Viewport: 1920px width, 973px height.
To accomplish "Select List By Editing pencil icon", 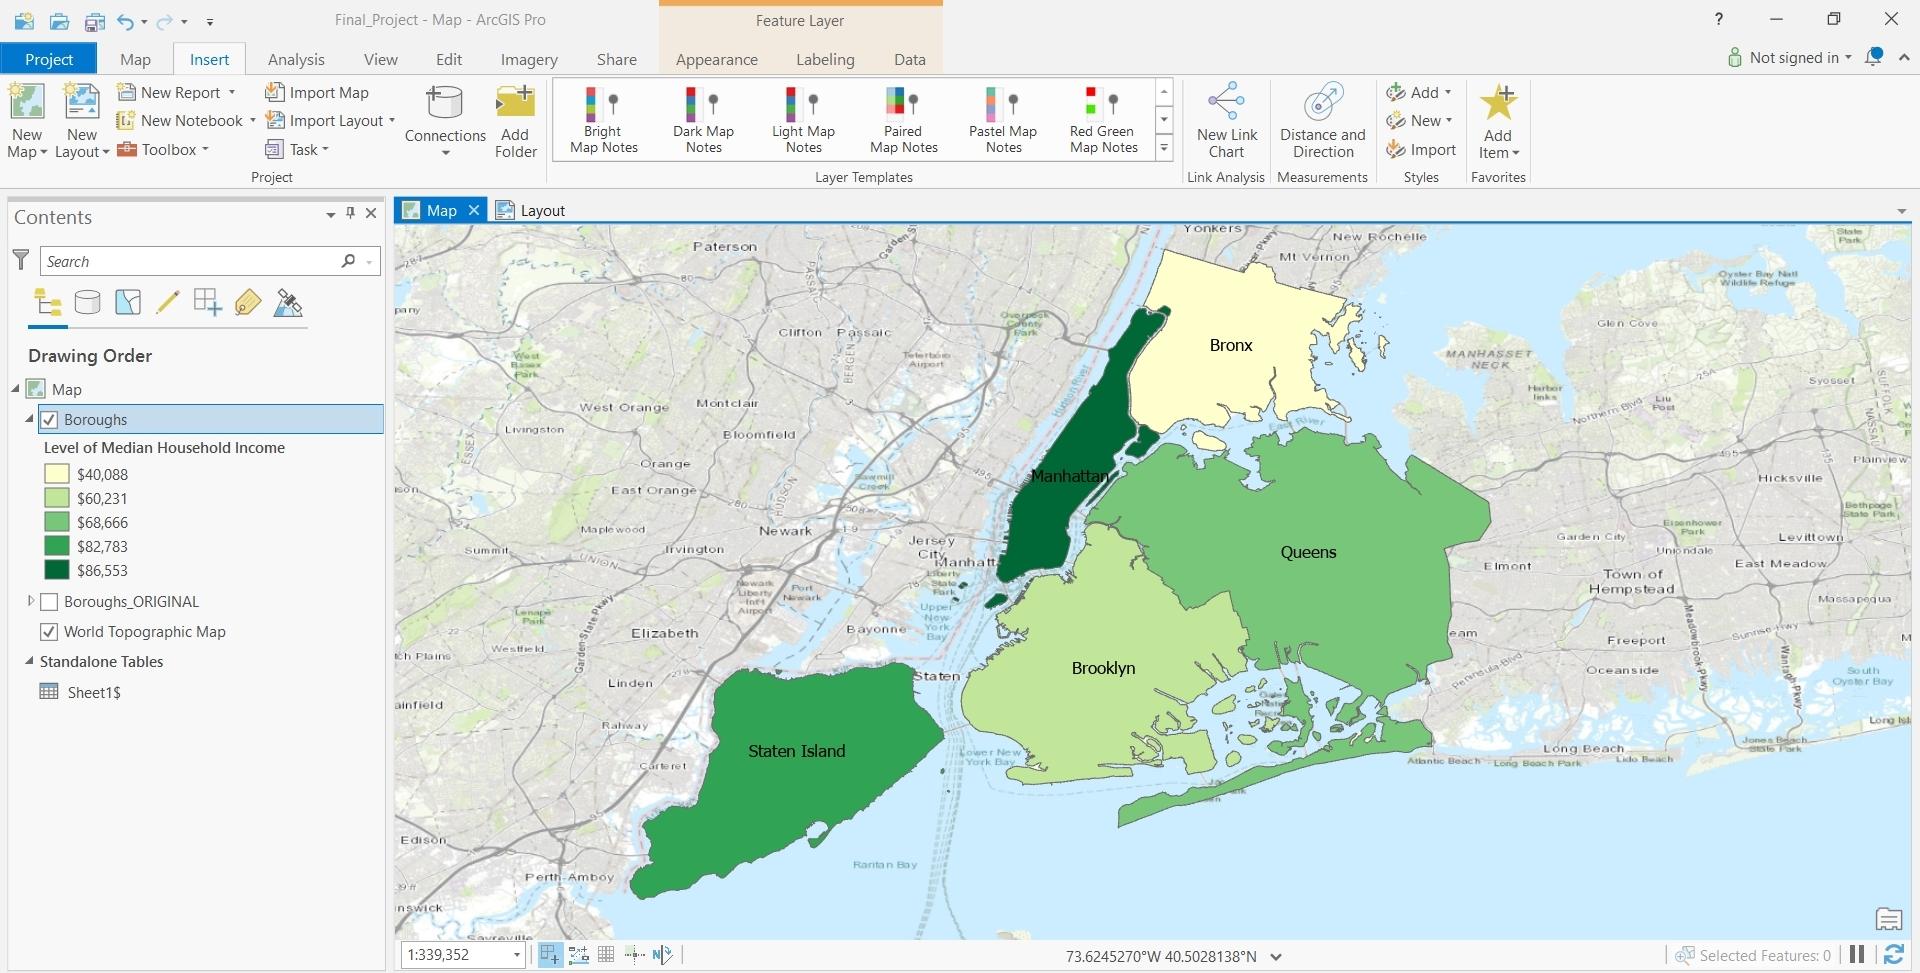I will coord(167,302).
